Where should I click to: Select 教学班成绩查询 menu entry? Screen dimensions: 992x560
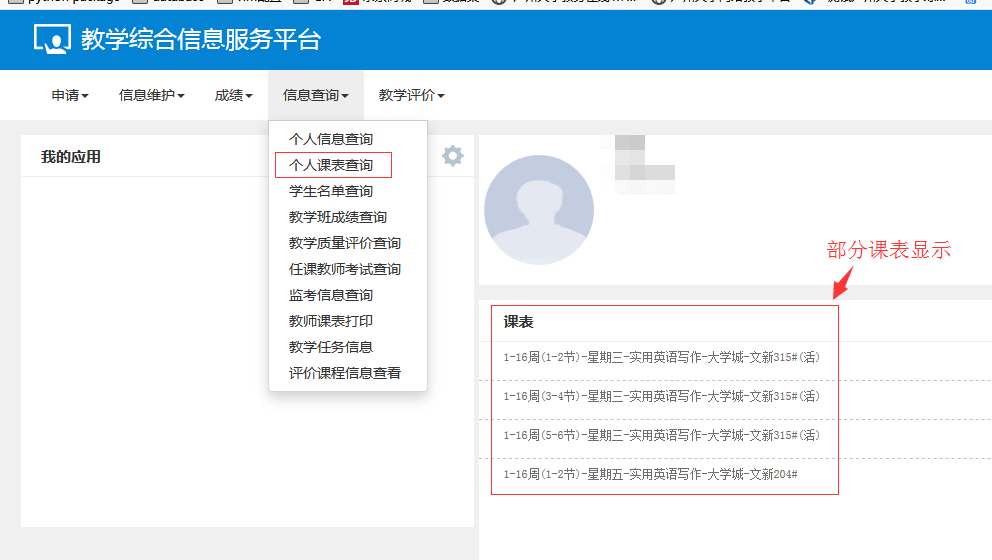coord(338,217)
